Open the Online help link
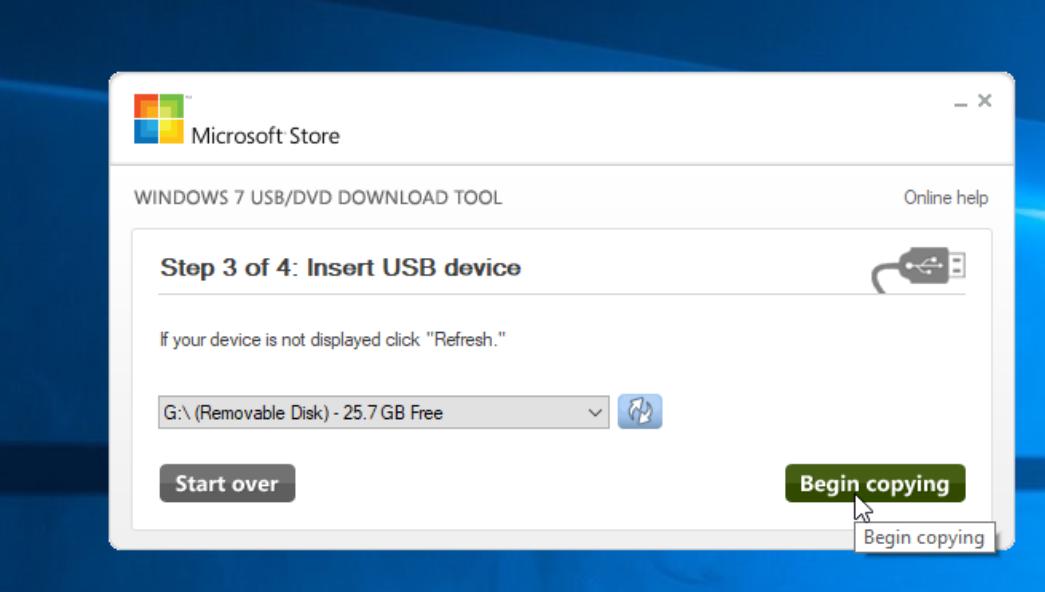The height and width of the screenshot is (592, 1045). click(945, 198)
